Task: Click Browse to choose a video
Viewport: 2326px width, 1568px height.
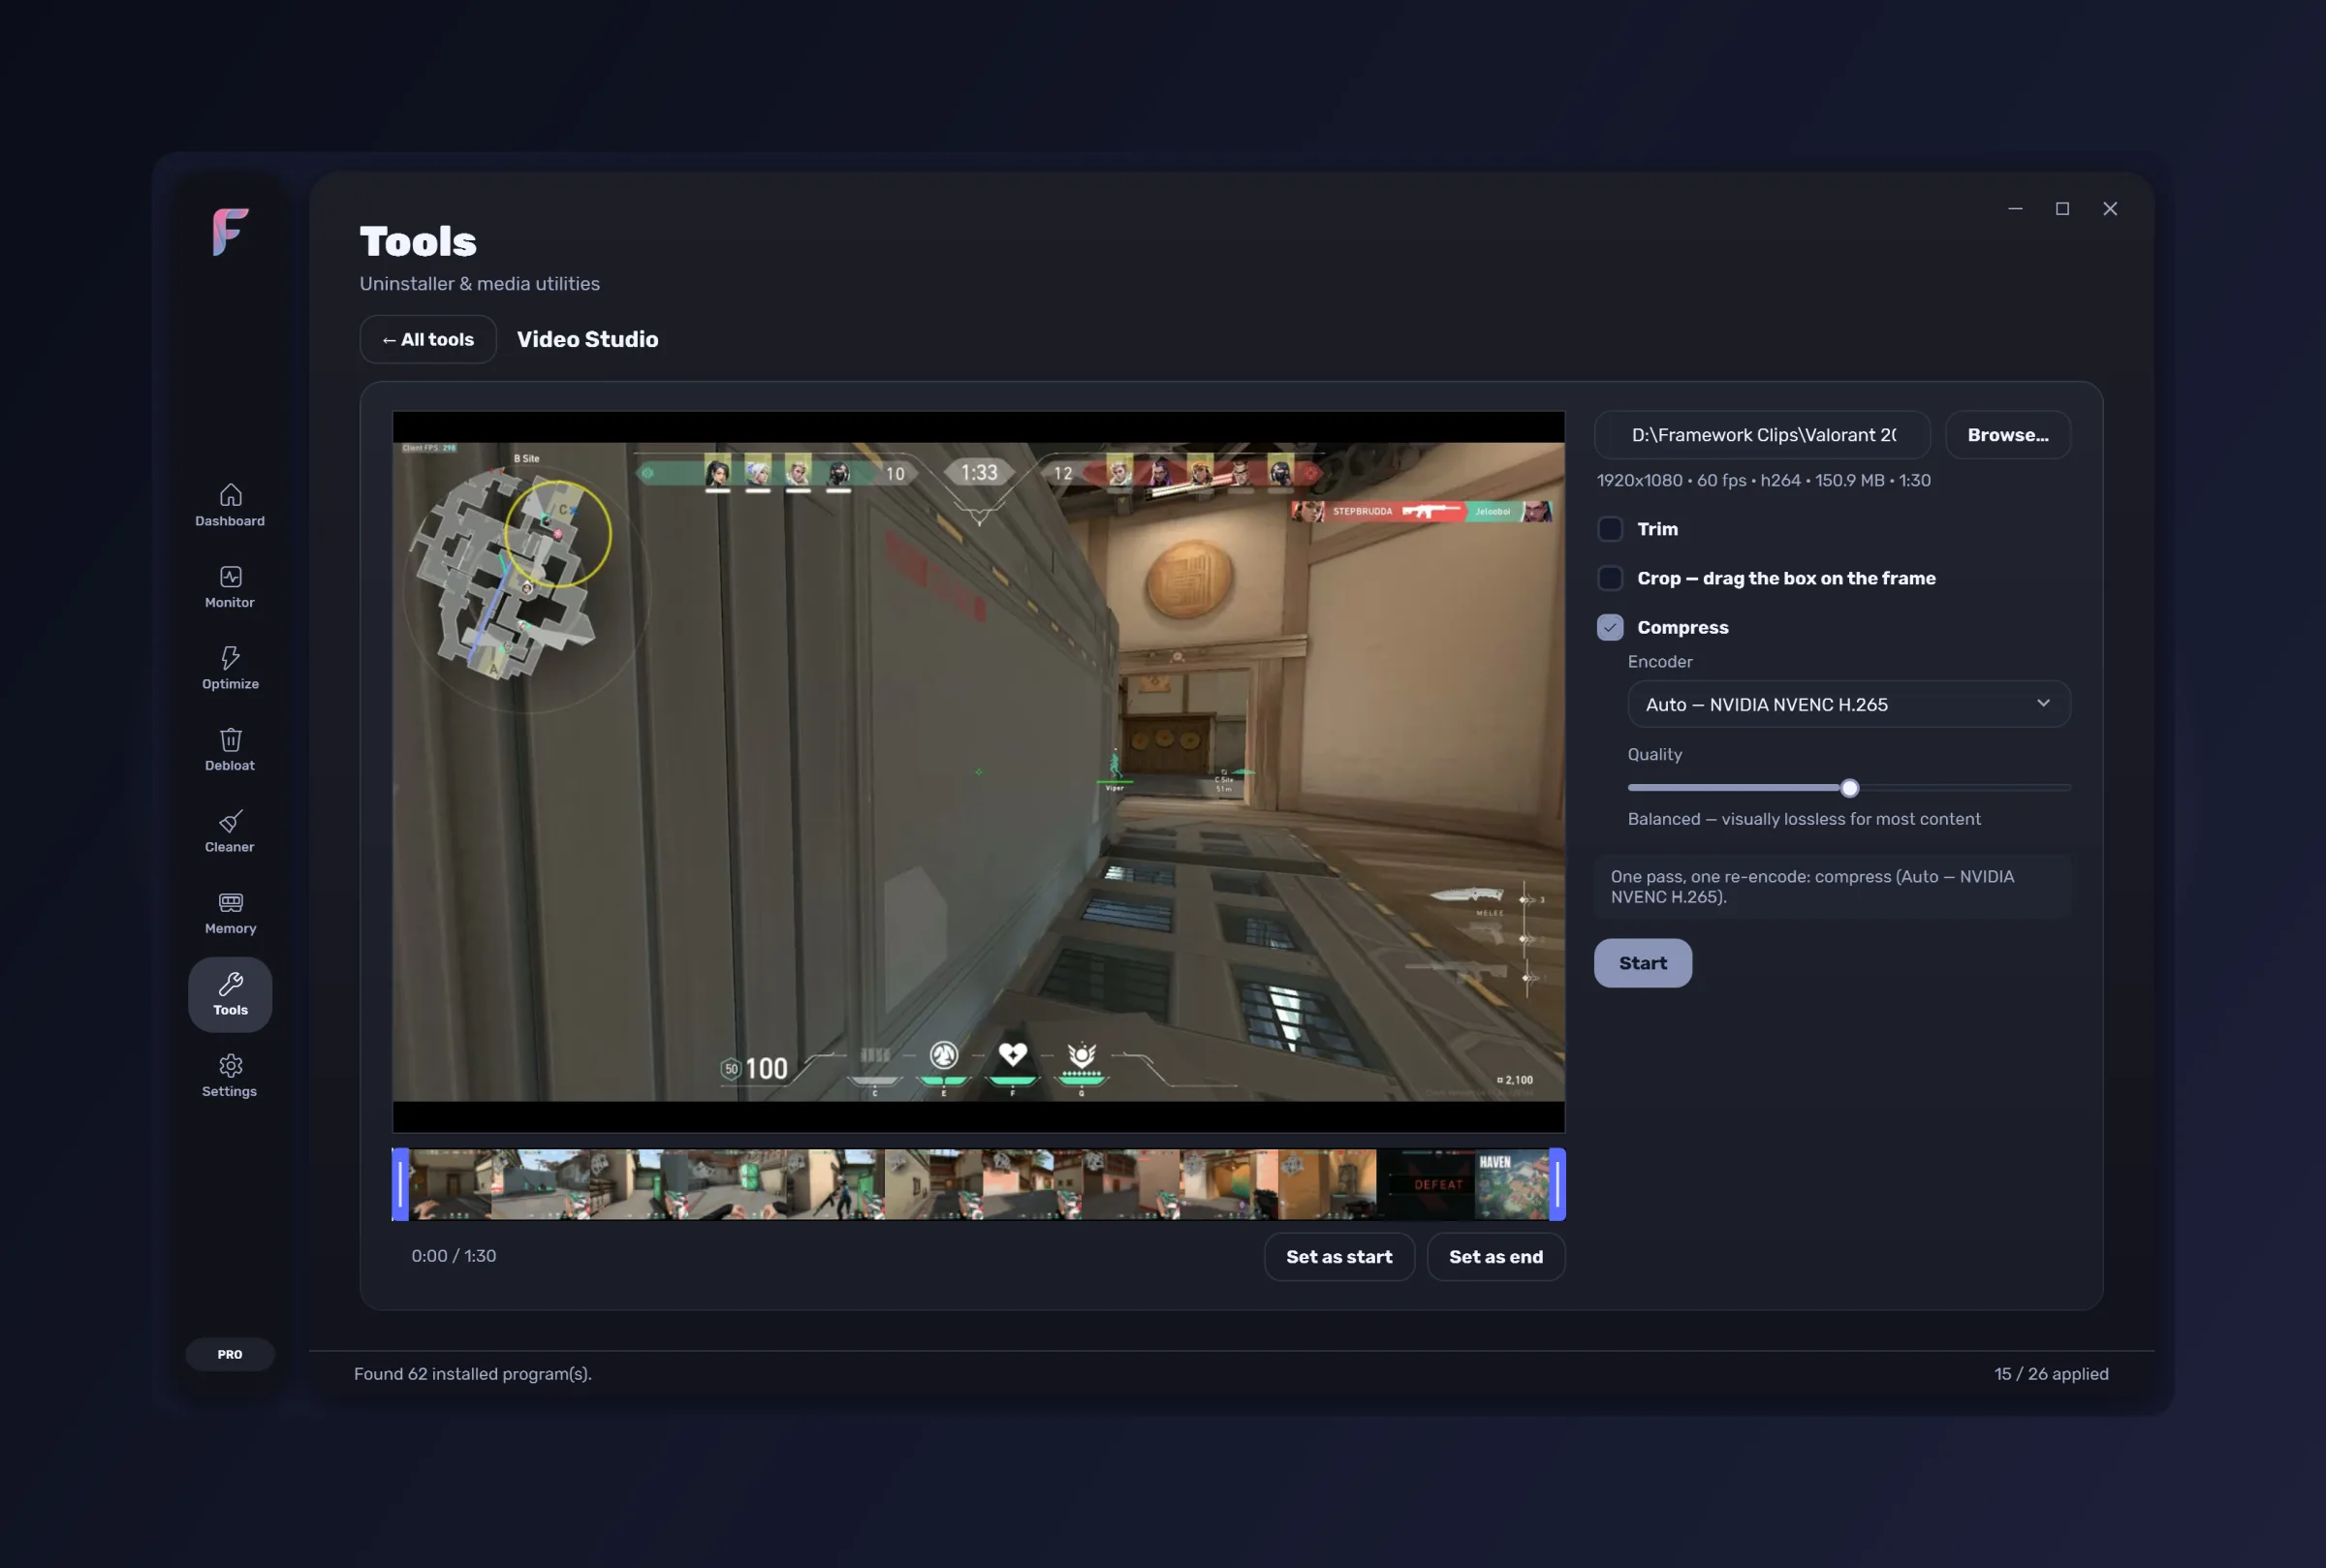Action: click(2007, 435)
